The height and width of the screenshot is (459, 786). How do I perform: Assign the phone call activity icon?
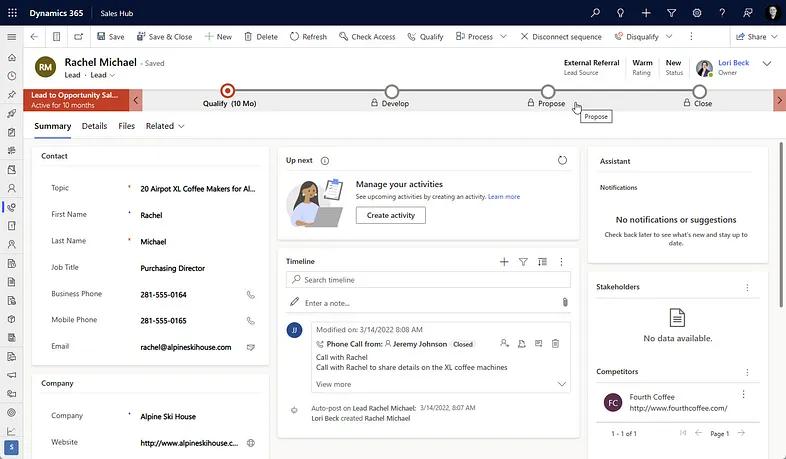click(x=504, y=344)
